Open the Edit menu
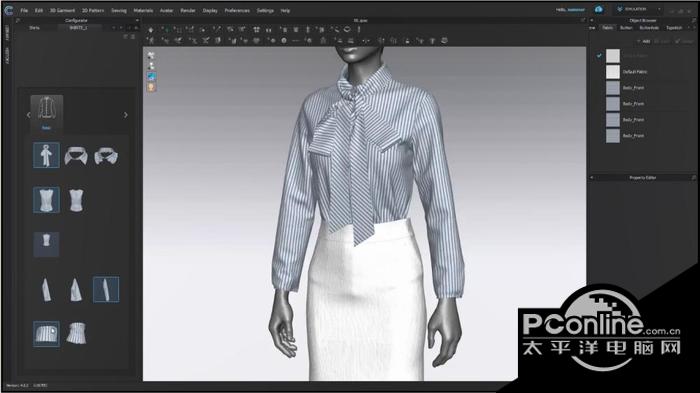Screen dimensions: 700x393 click(x=39, y=10)
